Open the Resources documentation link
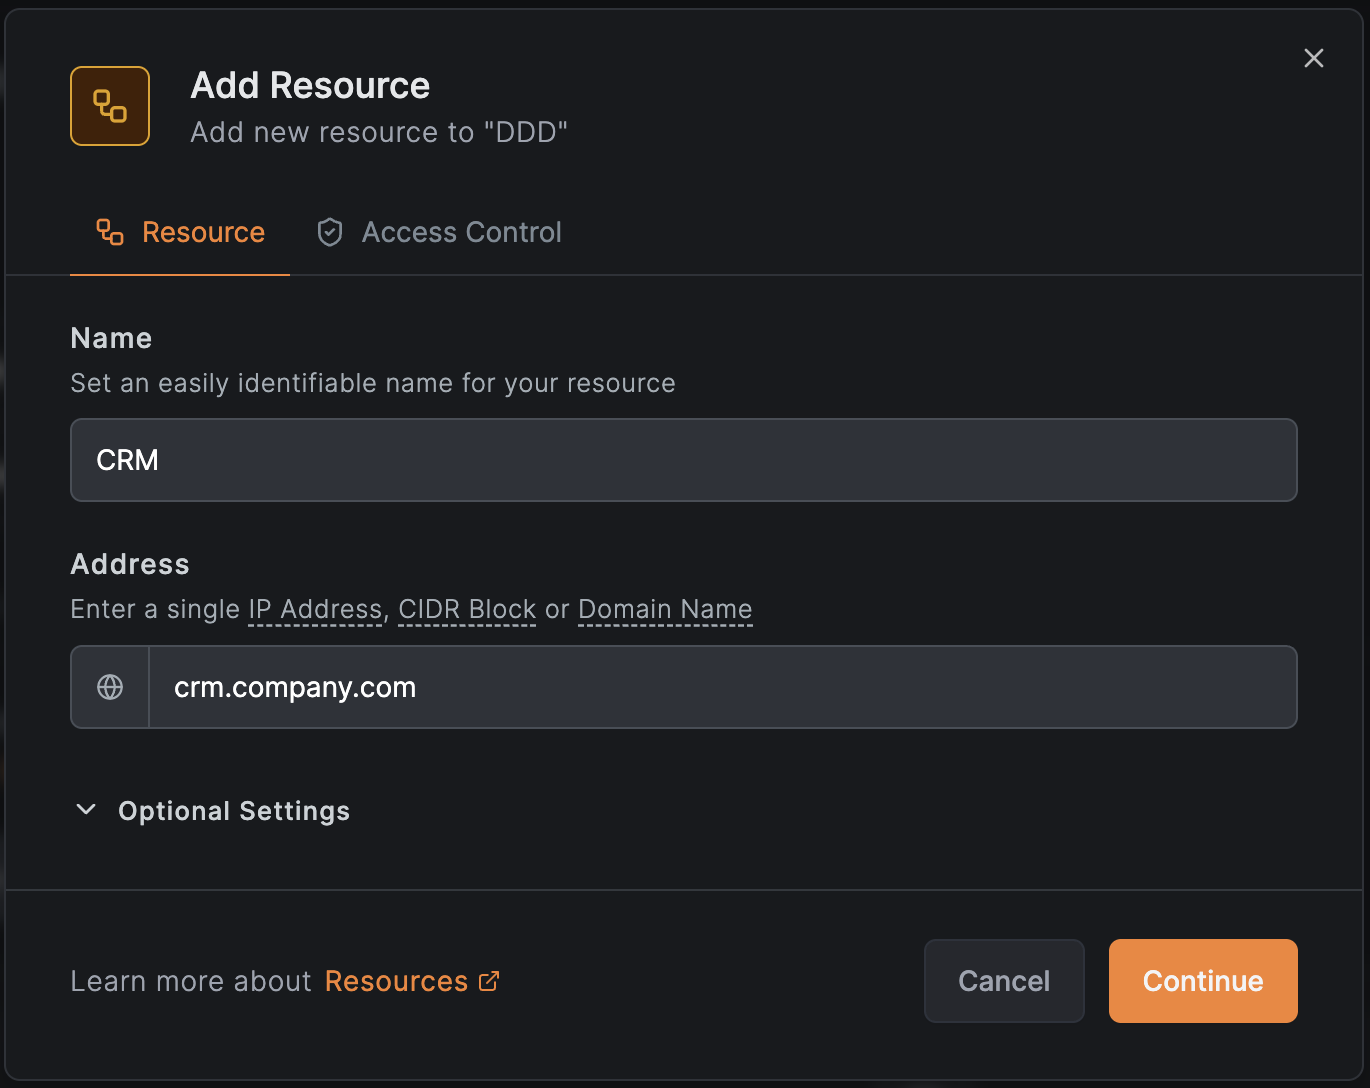This screenshot has height=1088, width=1370. coord(396,981)
